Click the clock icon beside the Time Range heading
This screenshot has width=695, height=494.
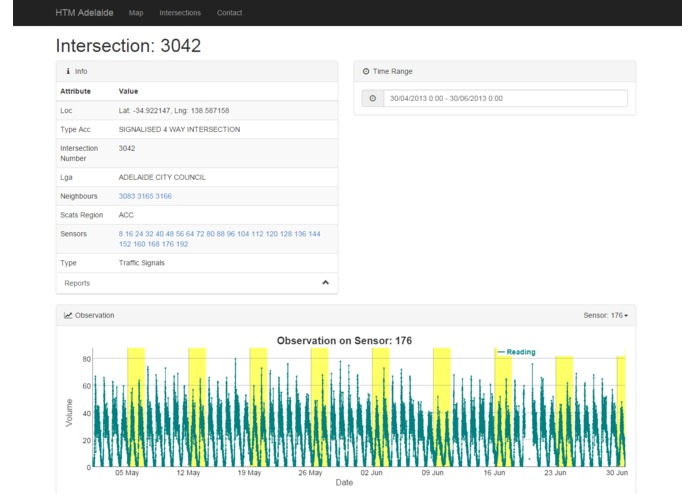point(366,71)
